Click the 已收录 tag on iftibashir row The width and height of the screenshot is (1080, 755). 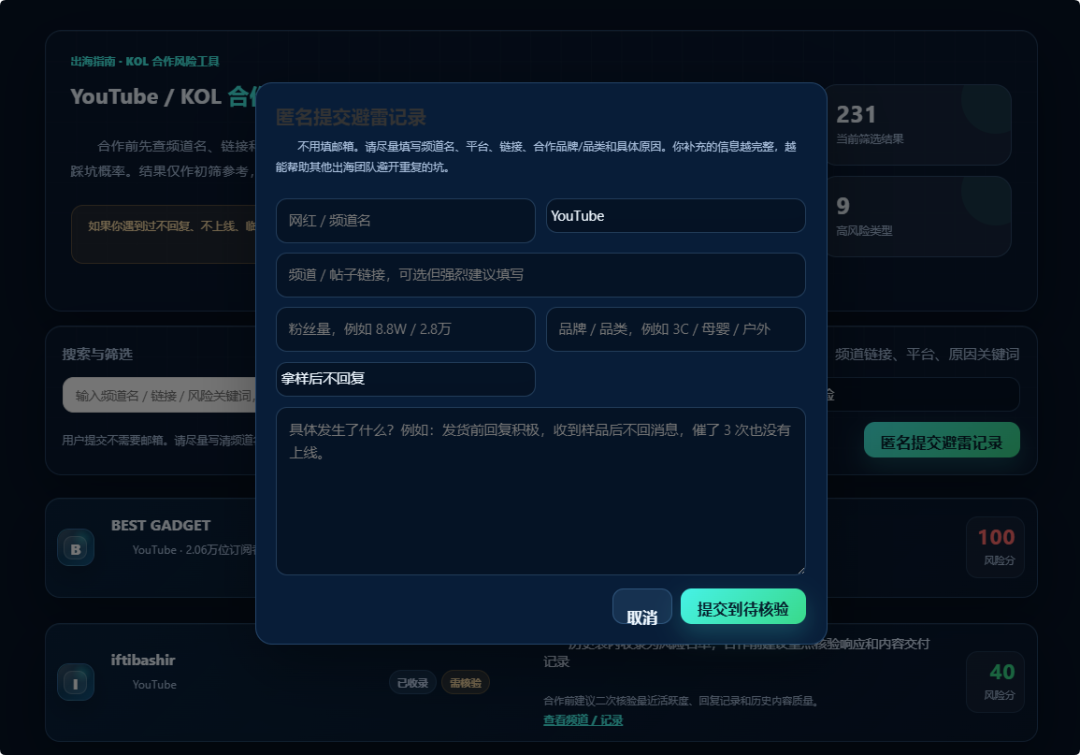[x=413, y=683]
